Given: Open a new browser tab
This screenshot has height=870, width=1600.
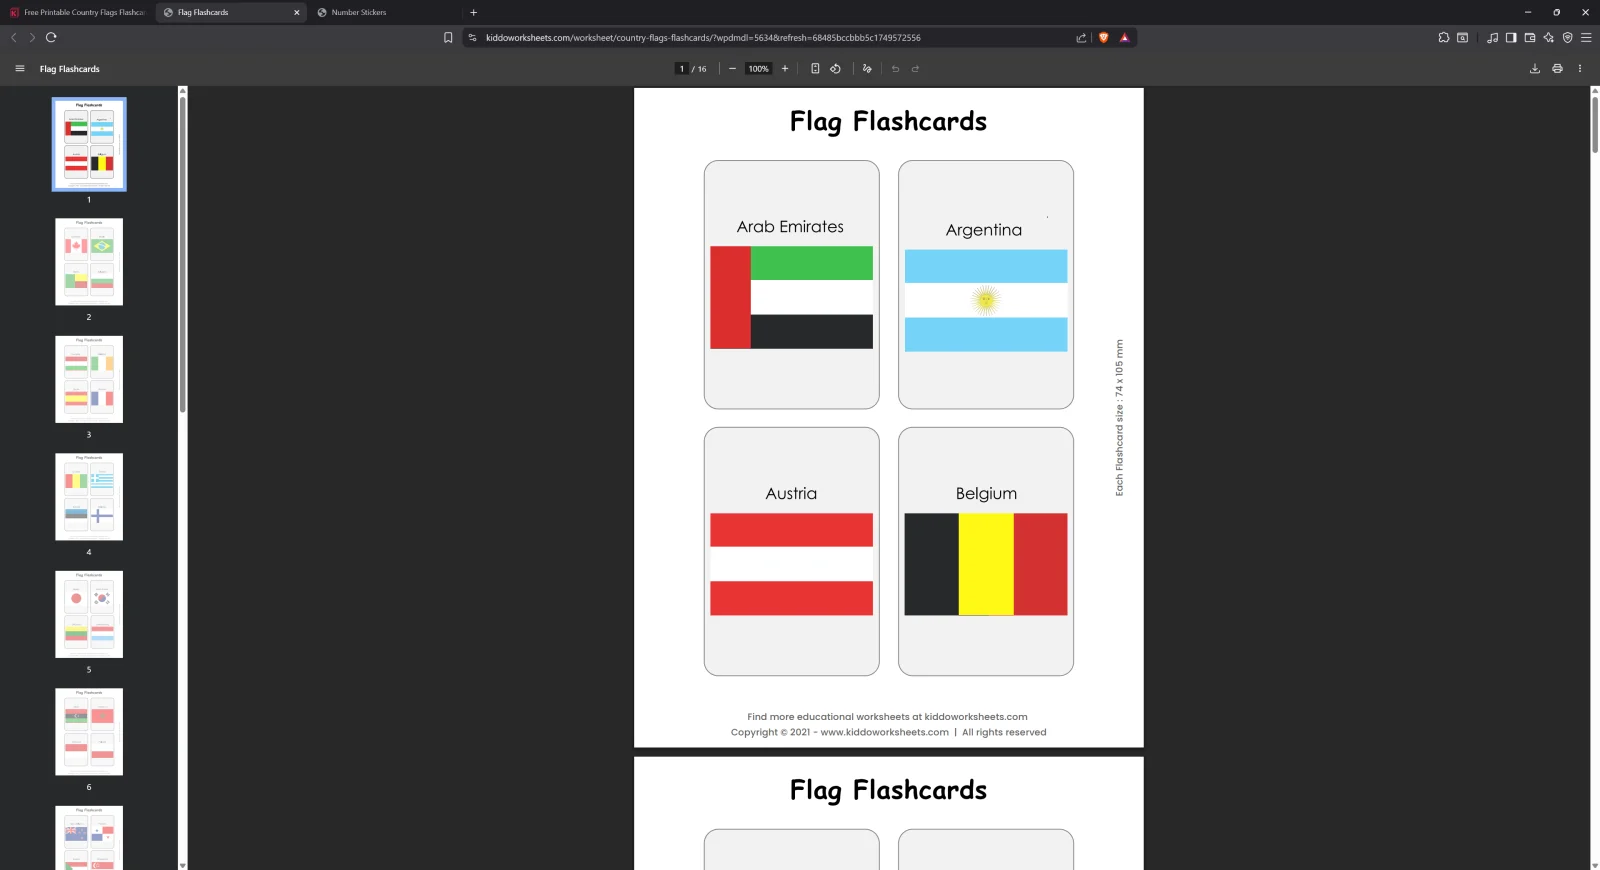Looking at the screenshot, I should click(473, 13).
